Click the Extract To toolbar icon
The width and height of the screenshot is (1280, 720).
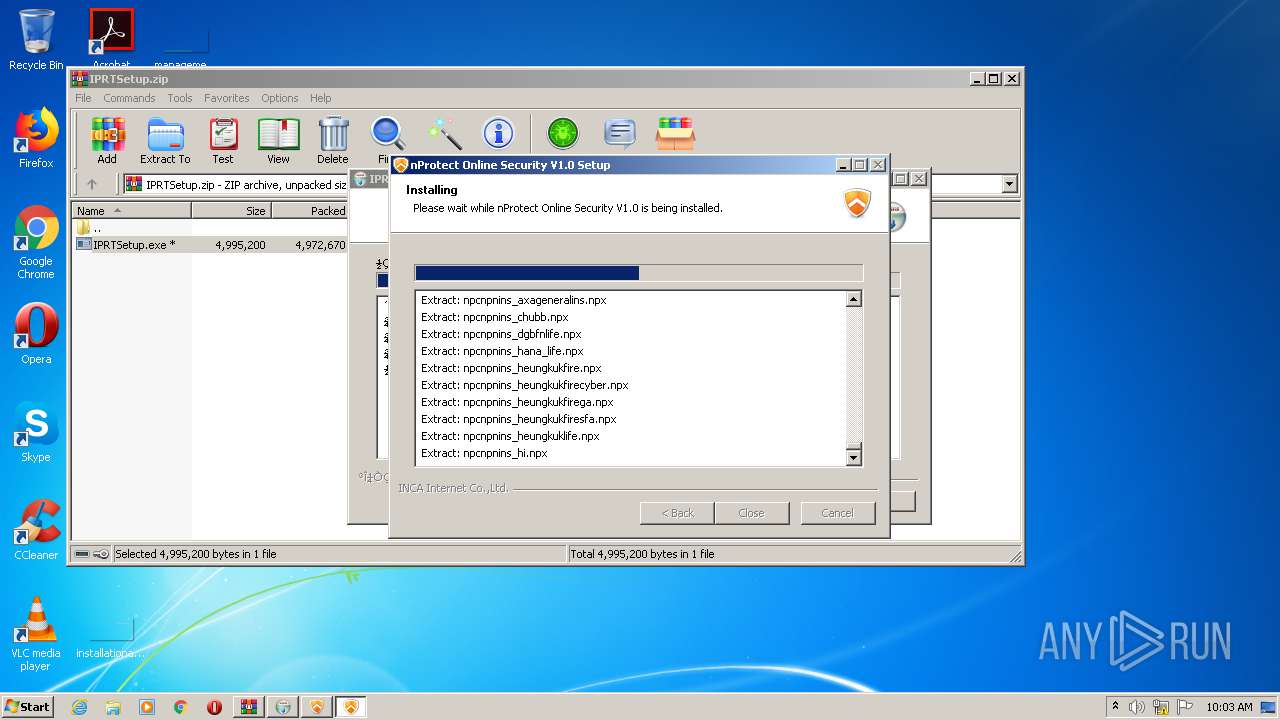pos(165,140)
